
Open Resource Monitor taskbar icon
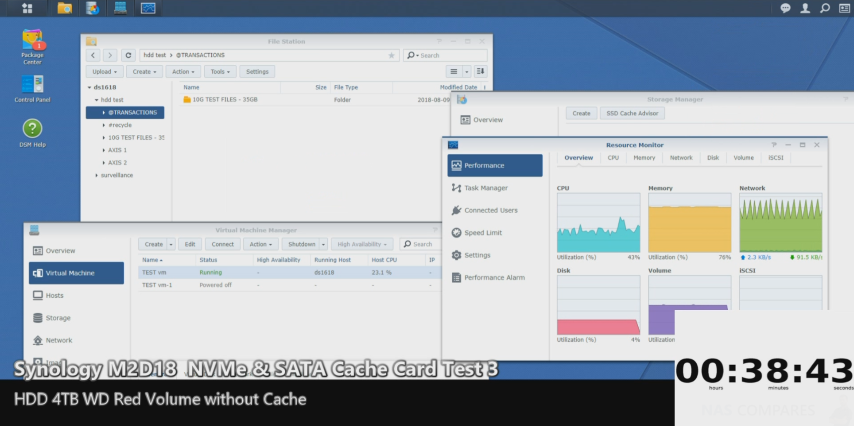tap(148, 8)
